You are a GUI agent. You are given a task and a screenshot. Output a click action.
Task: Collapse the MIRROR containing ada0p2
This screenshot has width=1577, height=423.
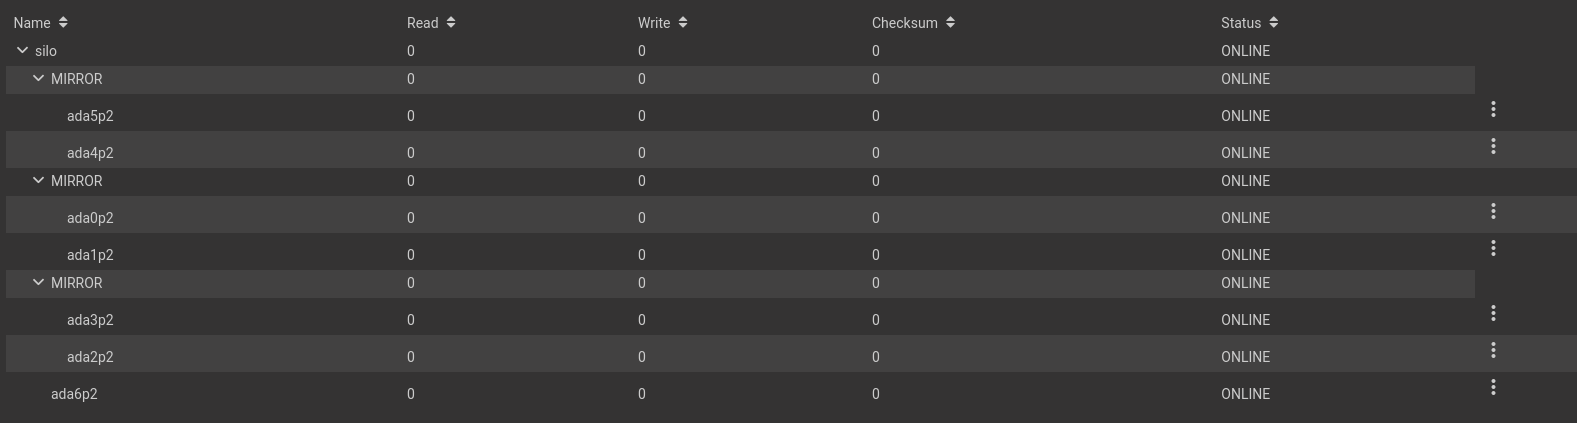pos(38,180)
